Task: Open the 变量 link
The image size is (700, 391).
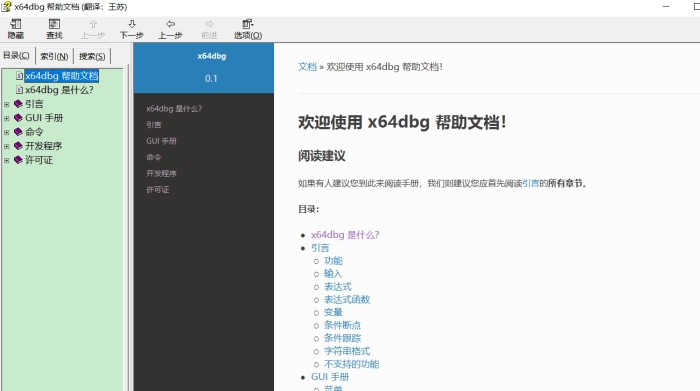Action: click(333, 312)
